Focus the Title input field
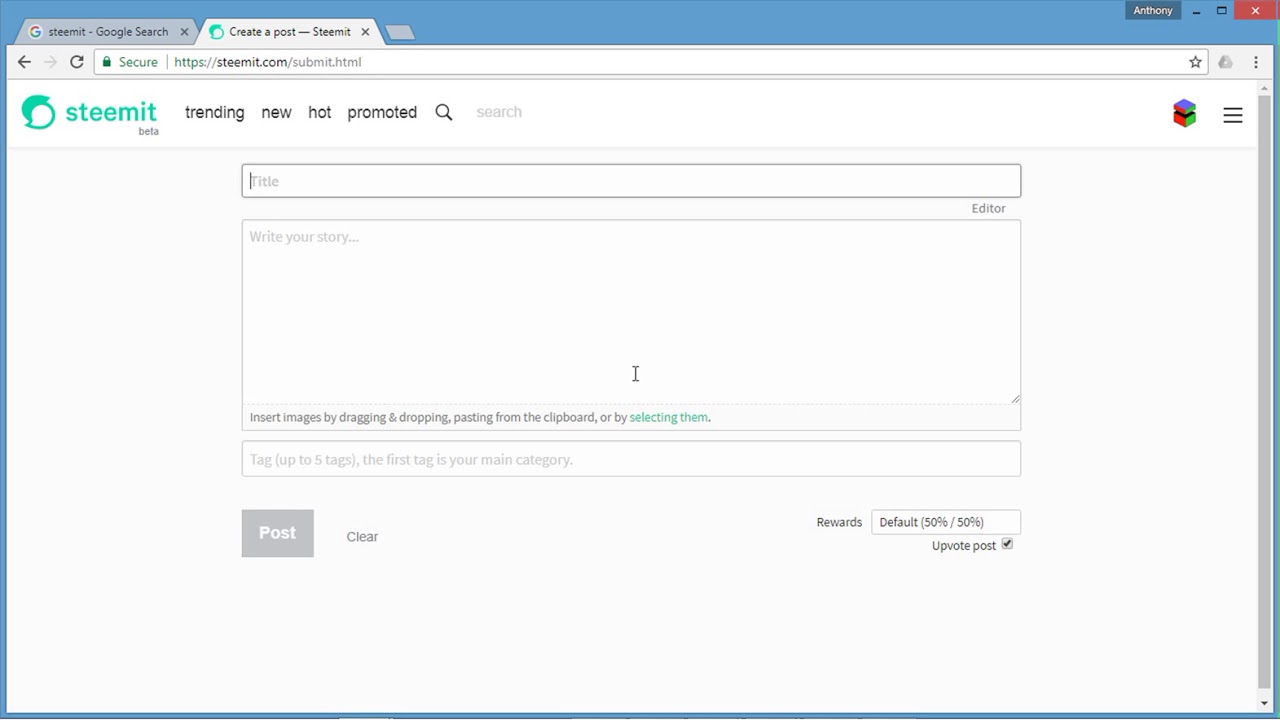Image resolution: width=1280 pixels, height=720 pixels. click(x=631, y=181)
